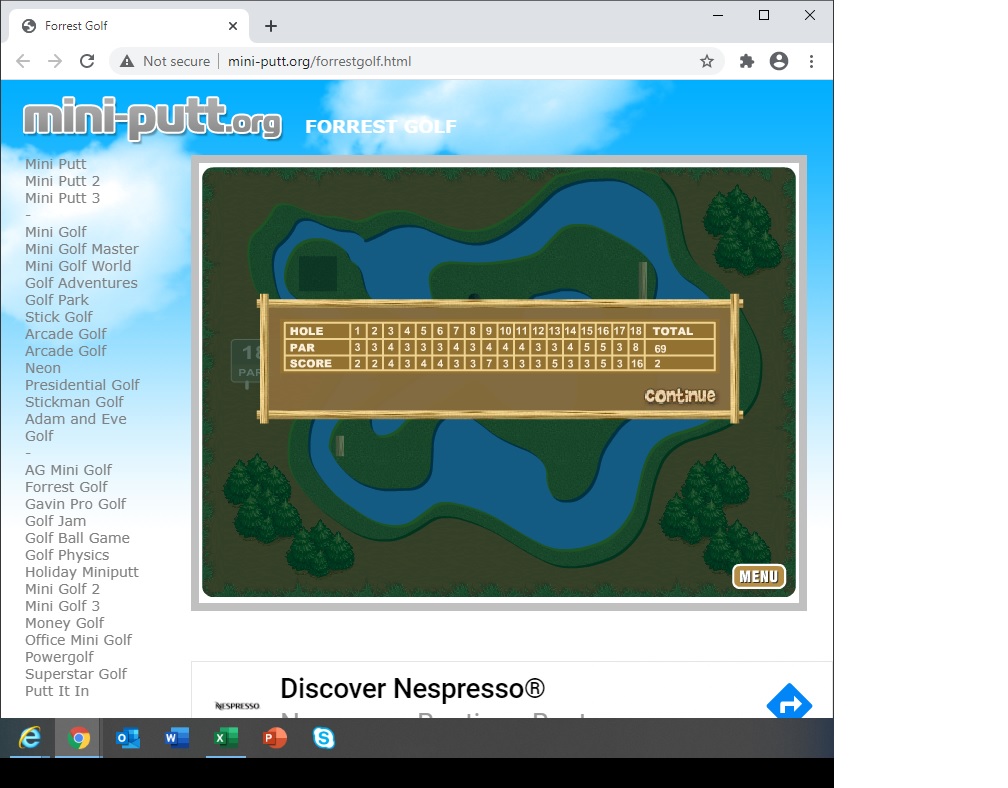1008x788 pixels.
Task: Close the Forrest Golf tab
Action: coord(234,26)
